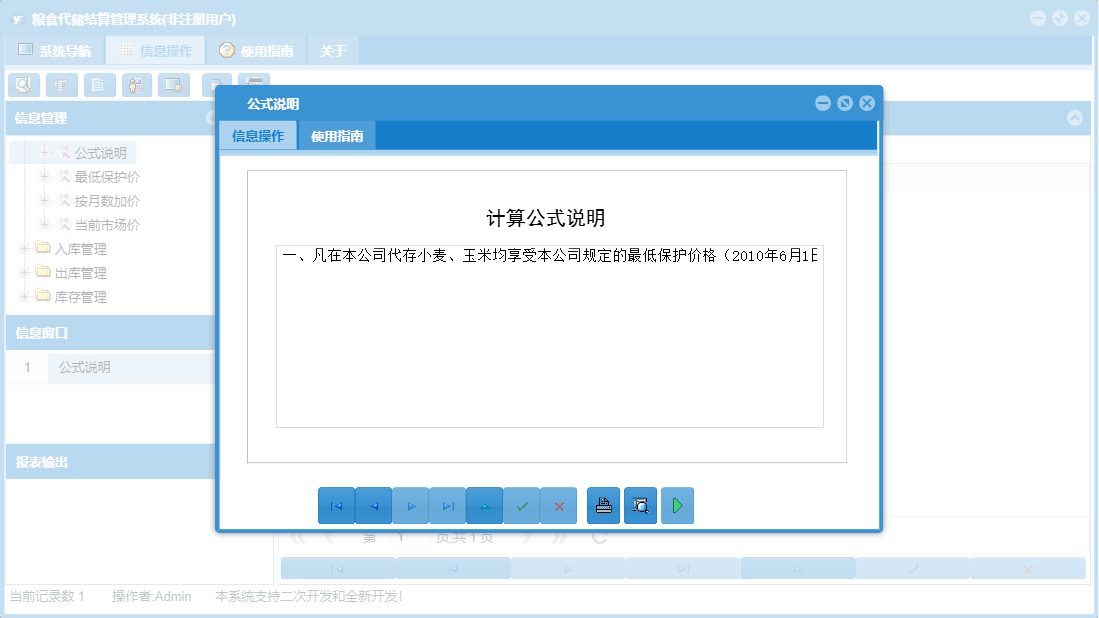This screenshot has height=618, width=1099.
Task: Select the search/preview icon in the toolbar
Action: click(23, 85)
